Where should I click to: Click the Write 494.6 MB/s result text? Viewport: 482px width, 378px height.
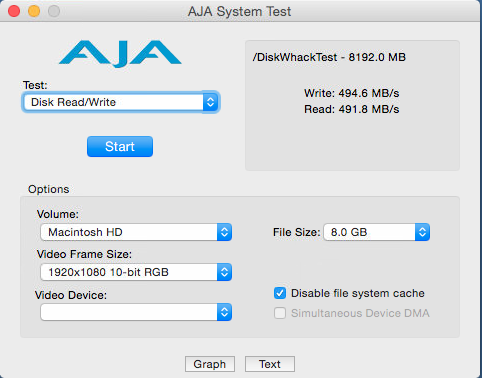(352, 93)
